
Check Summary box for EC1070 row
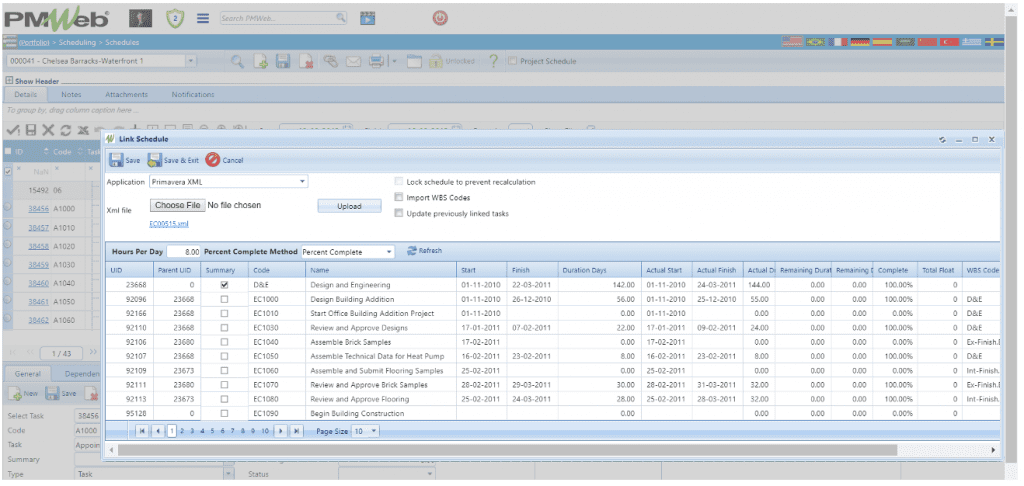click(x=225, y=385)
